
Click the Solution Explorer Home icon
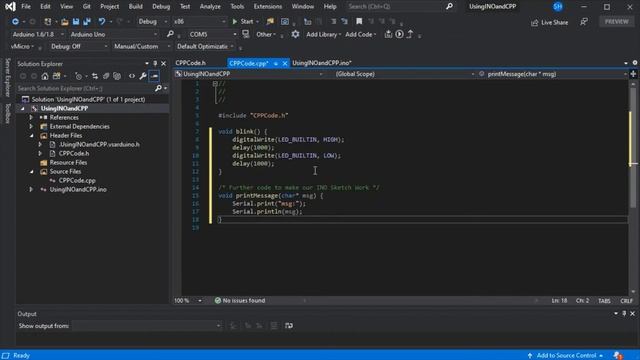coord(45,76)
